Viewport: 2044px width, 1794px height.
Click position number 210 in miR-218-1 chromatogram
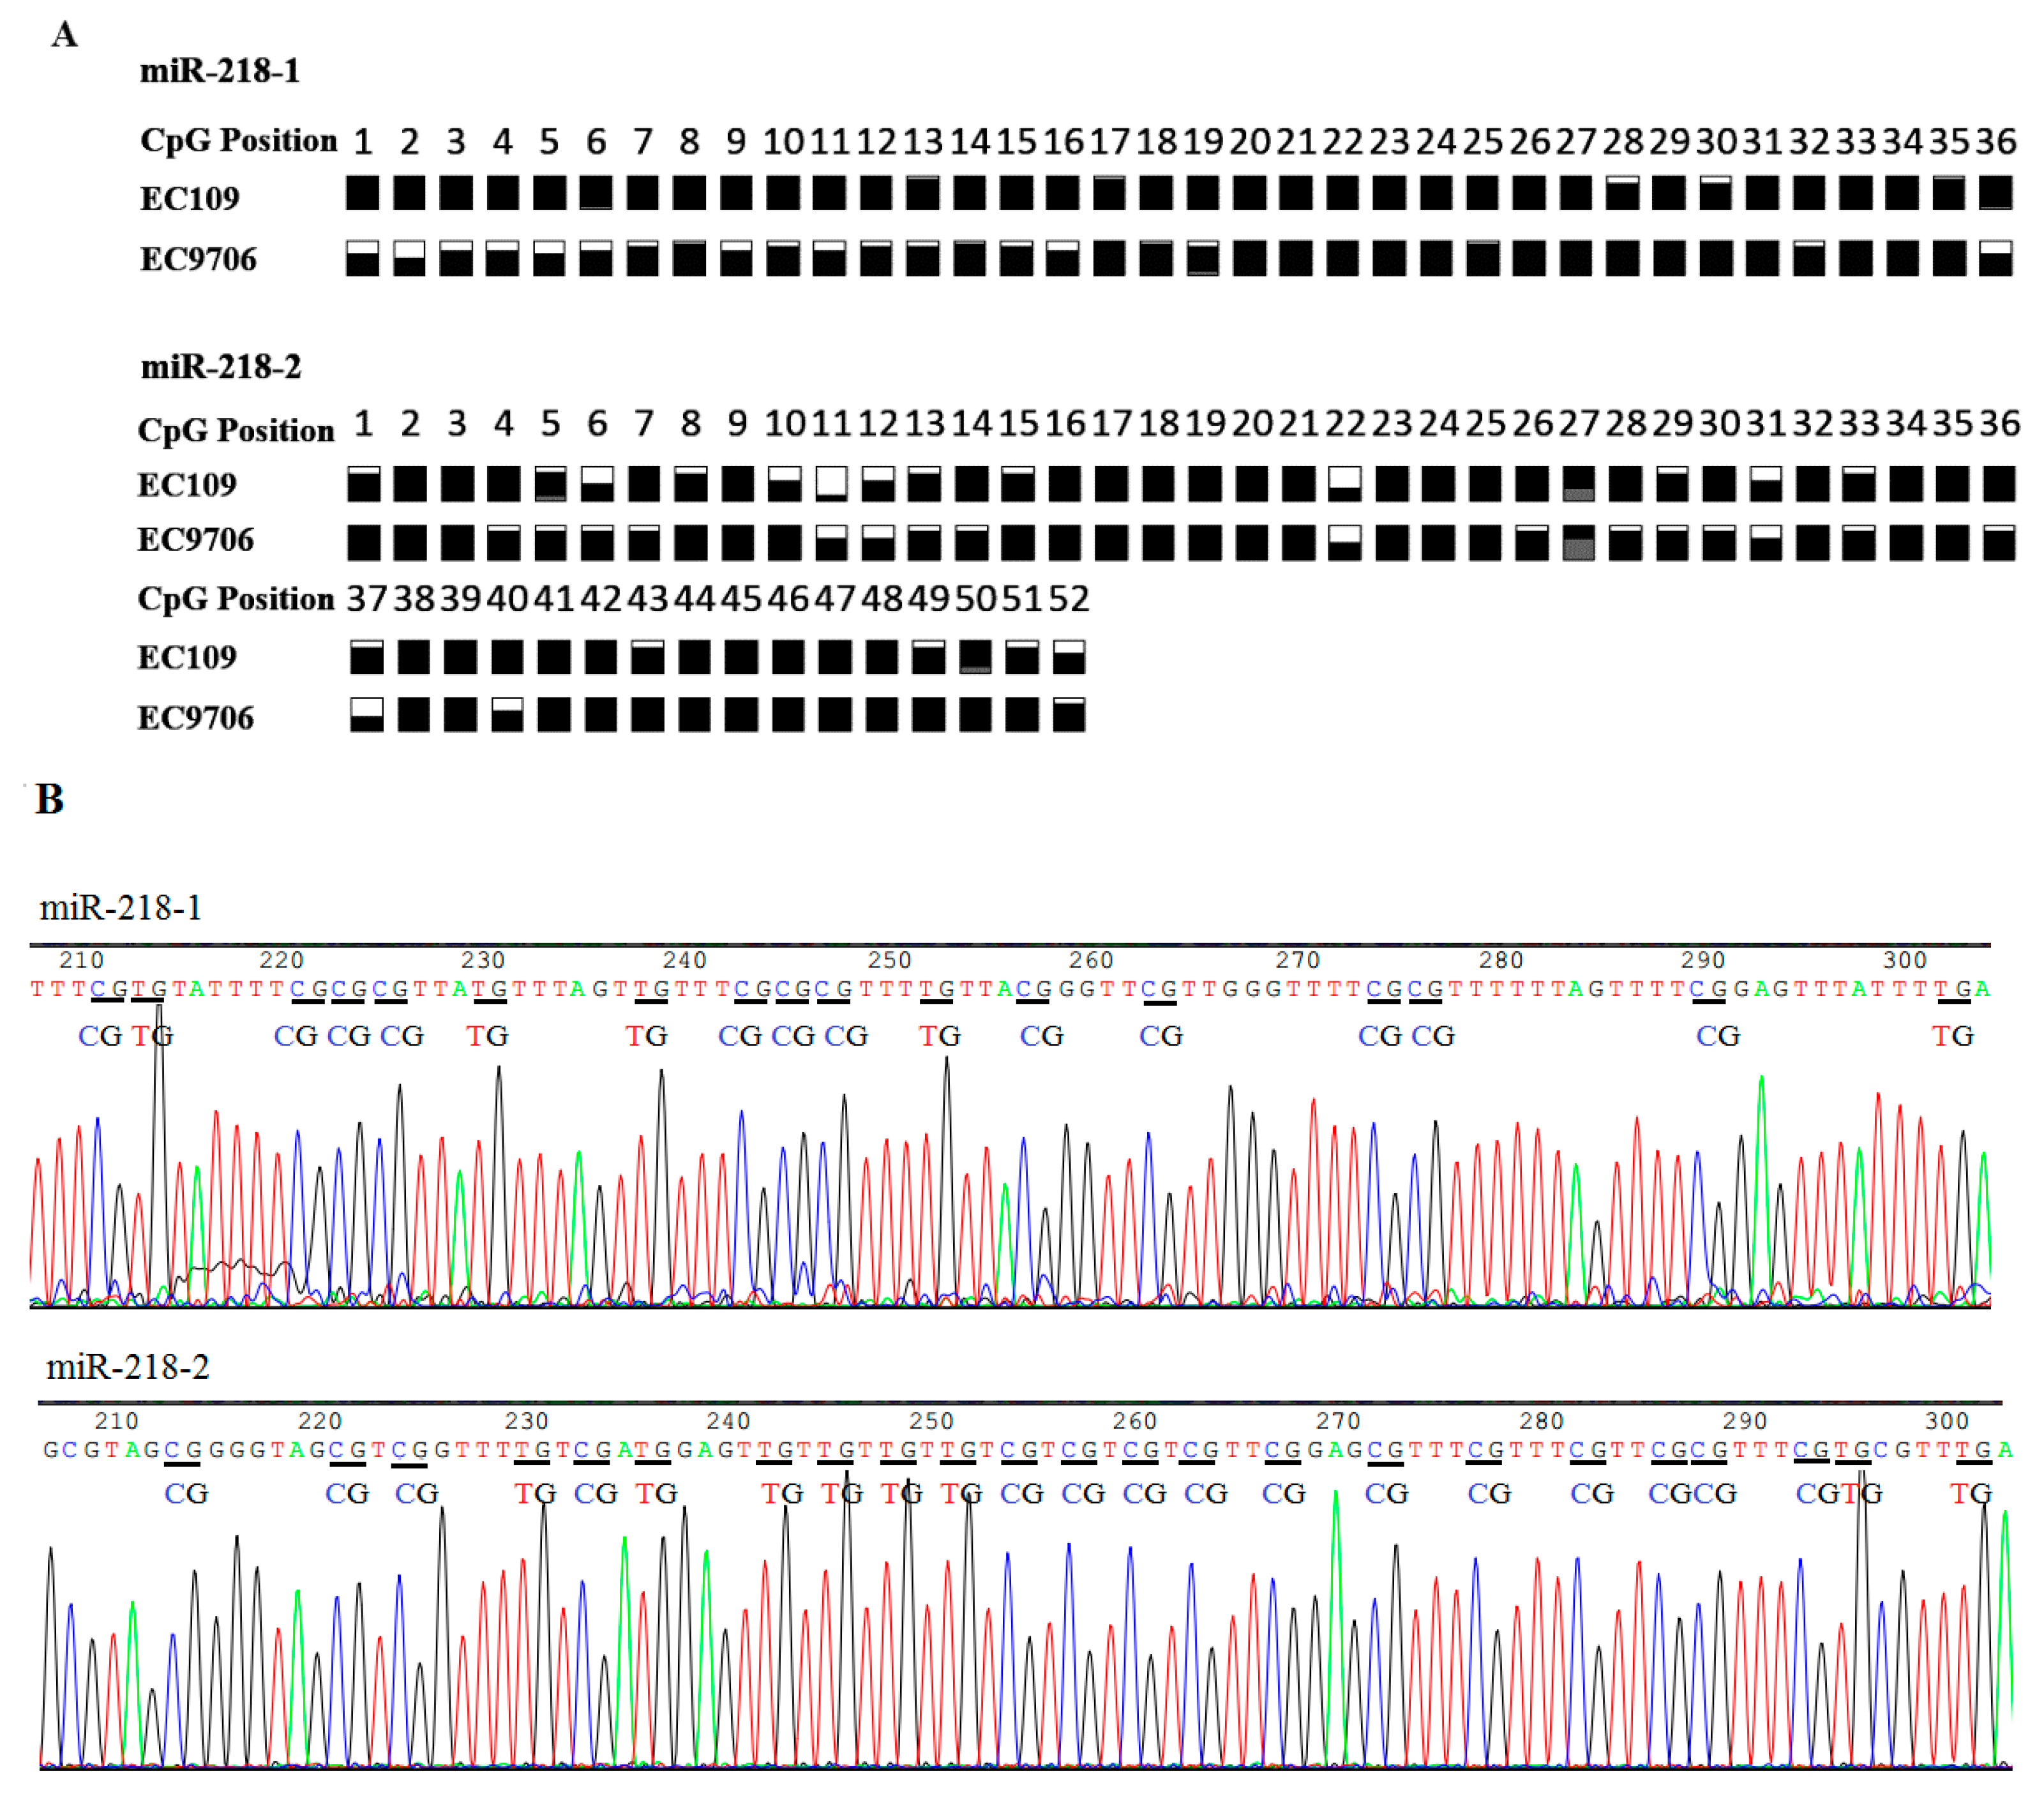tap(81, 960)
